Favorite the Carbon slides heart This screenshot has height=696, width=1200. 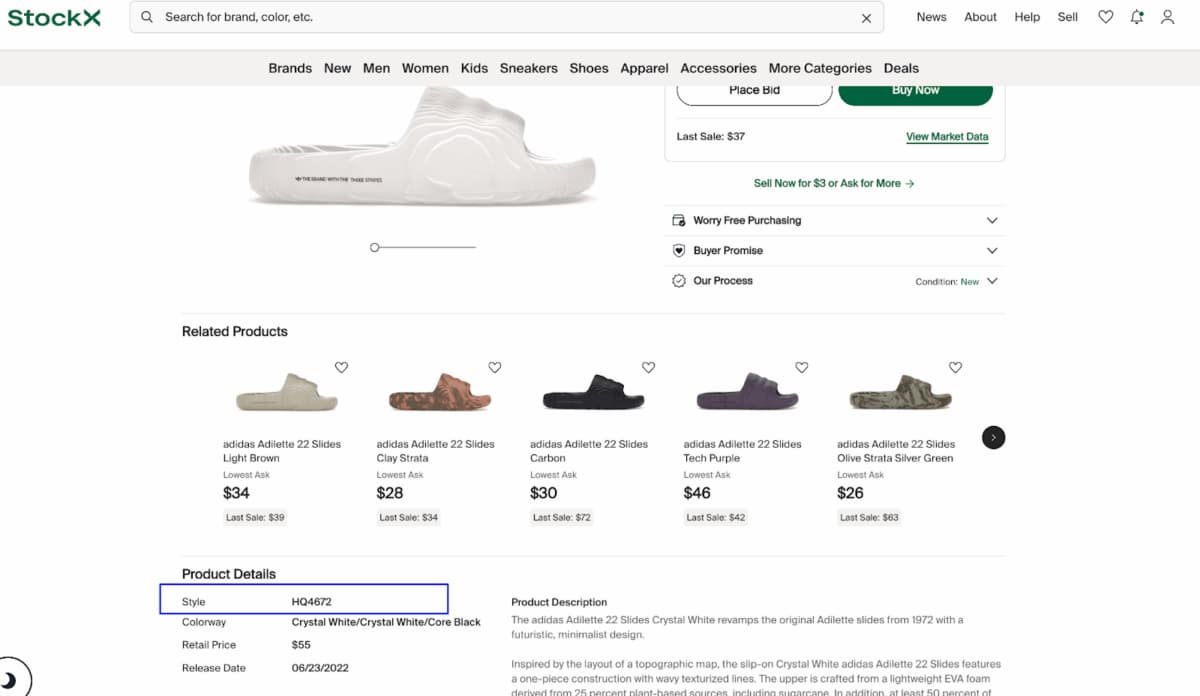click(648, 367)
